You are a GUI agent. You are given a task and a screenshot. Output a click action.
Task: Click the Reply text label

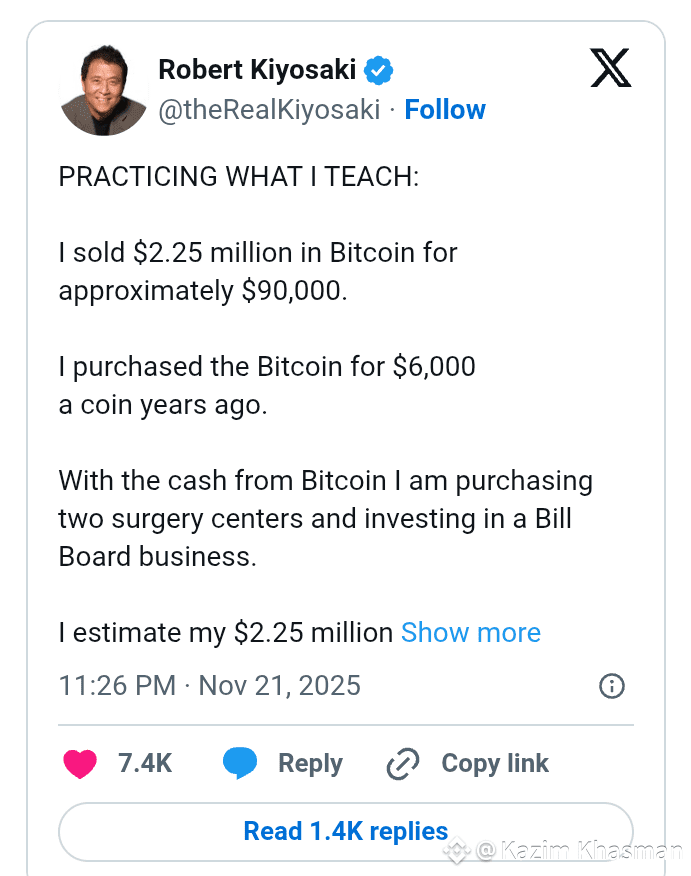[x=310, y=764]
